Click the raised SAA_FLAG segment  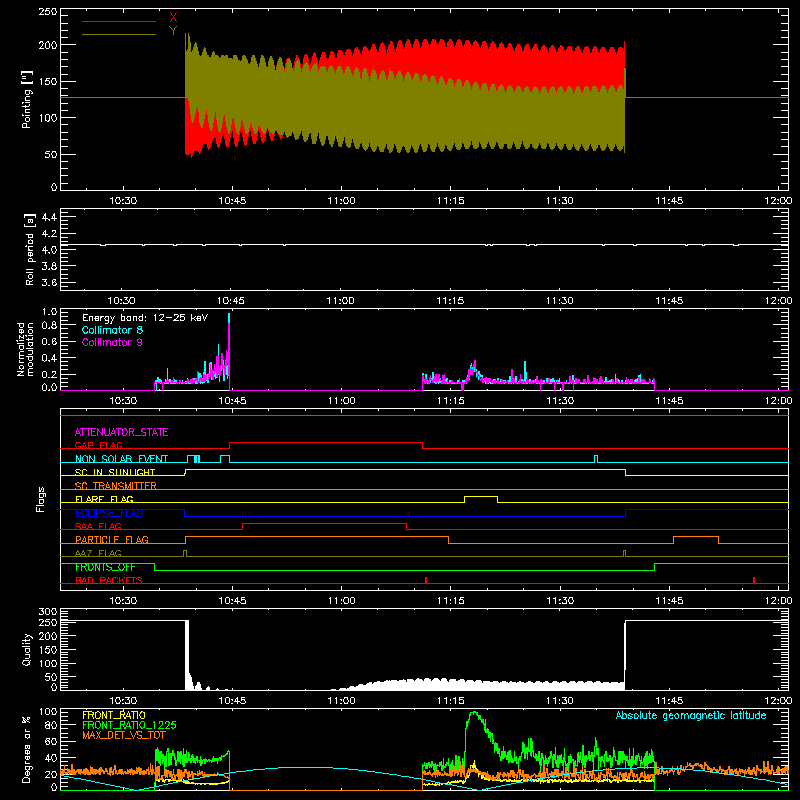coord(324,523)
